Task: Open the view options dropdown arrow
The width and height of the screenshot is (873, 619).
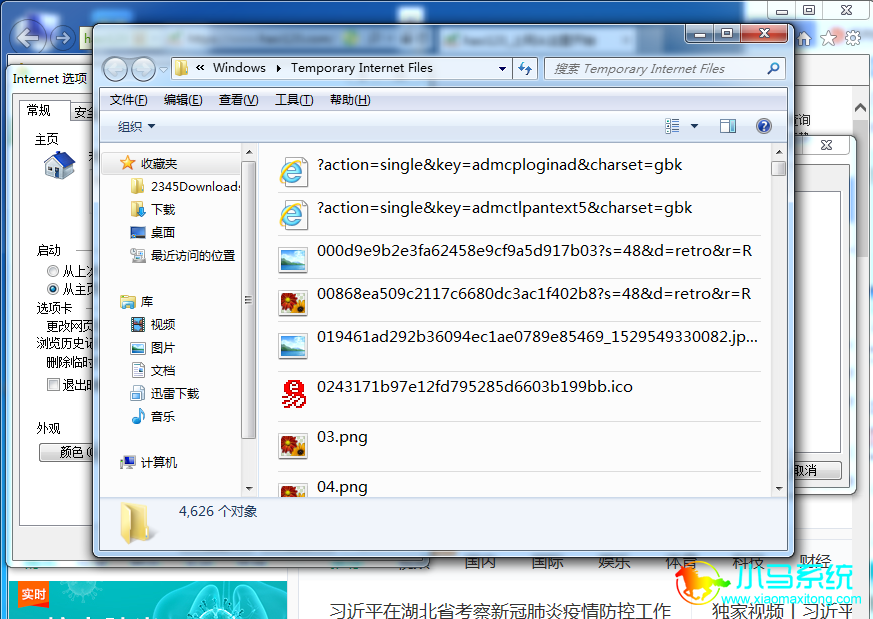Action: [x=694, y=126]
